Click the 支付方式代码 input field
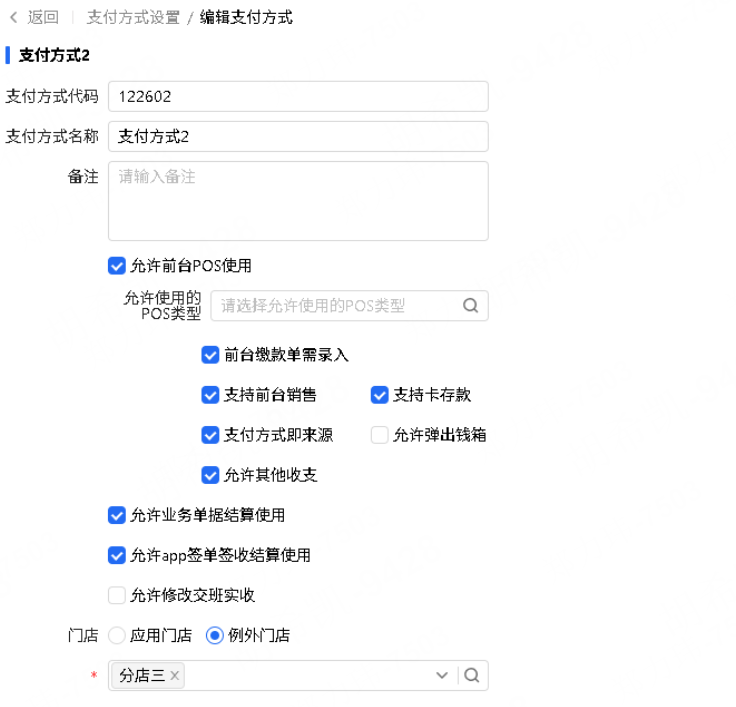 coord(298,96)
